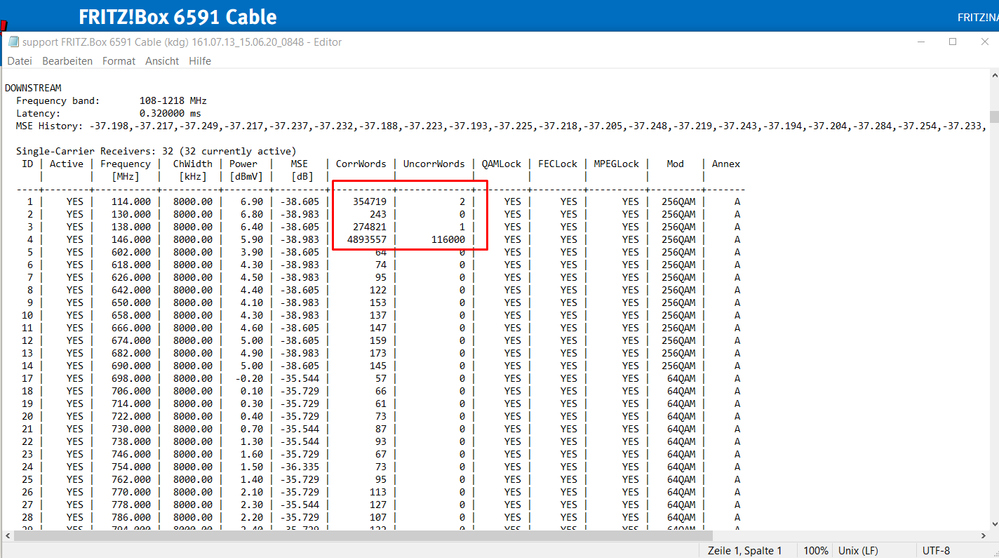Click the Frequency [MHz] column header

126,170
